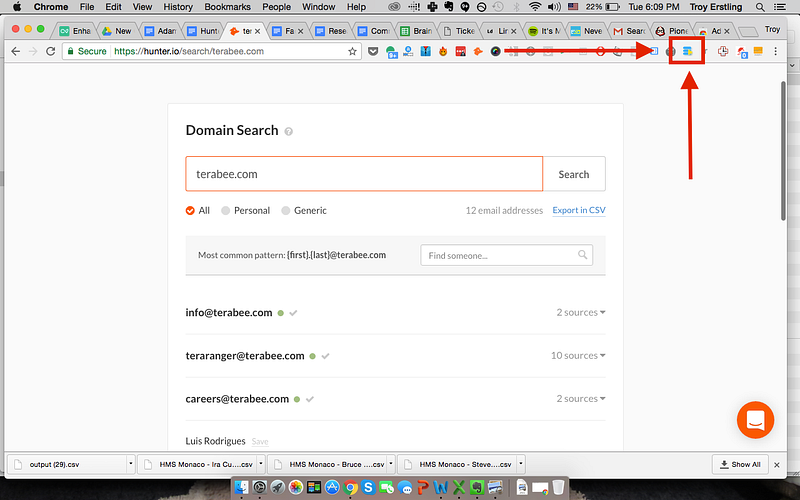Open the App Store dock icon
Screen dimensions: 800x500
coord(332,487)
